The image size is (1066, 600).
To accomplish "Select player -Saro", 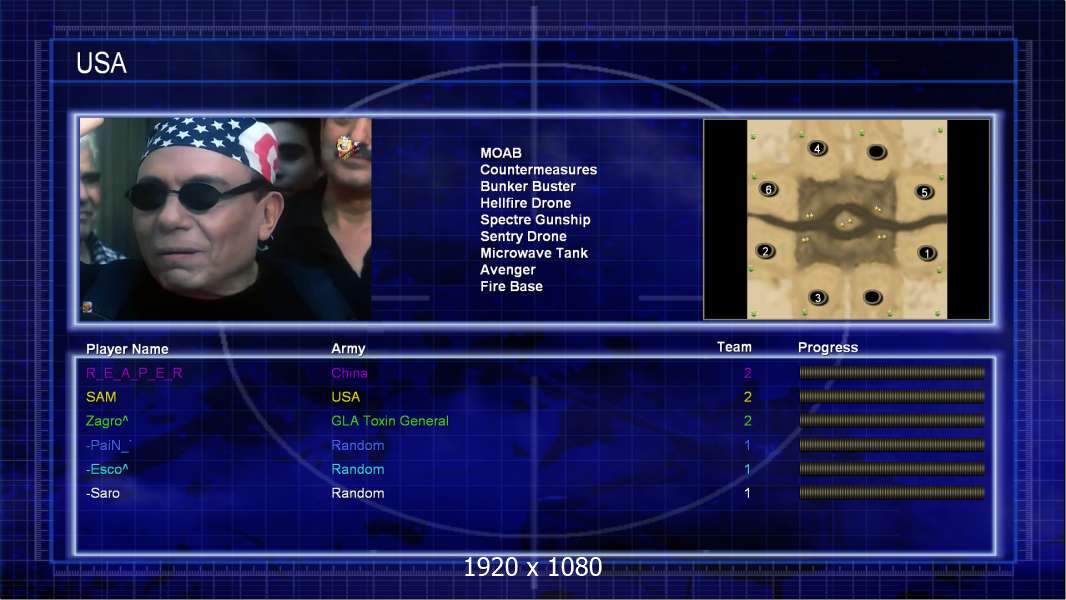I will [103, 493].
